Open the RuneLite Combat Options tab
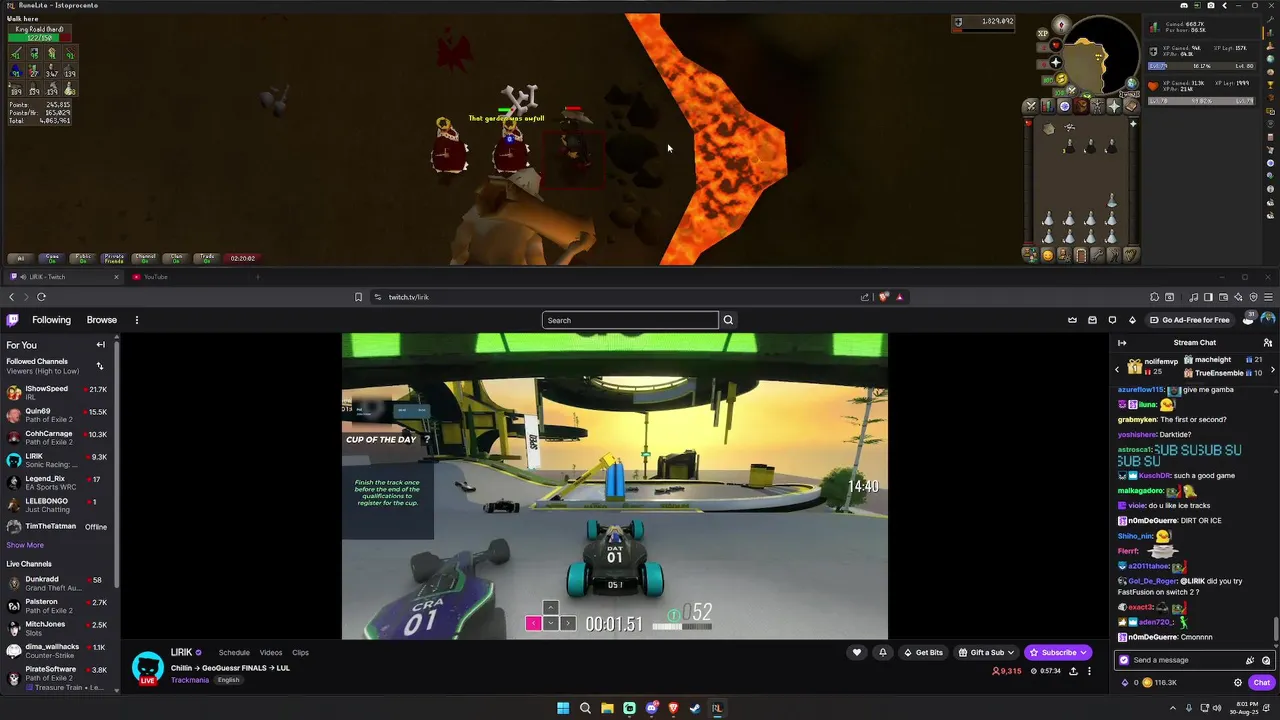The width and height of the screenshot is (1280, 720). click(1030, 107)
